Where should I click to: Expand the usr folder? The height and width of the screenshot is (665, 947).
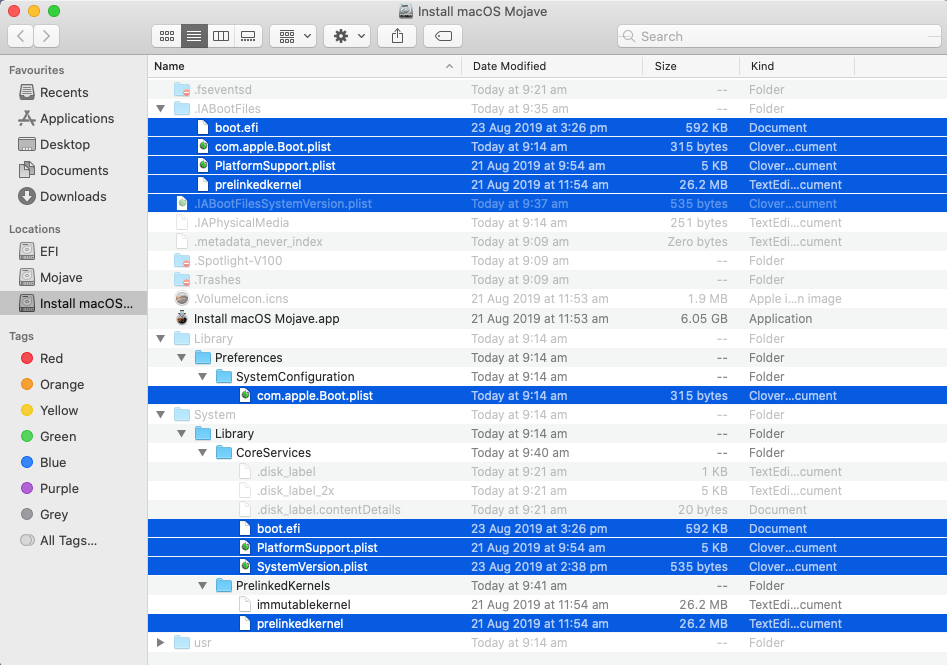(x=161, y=642)
